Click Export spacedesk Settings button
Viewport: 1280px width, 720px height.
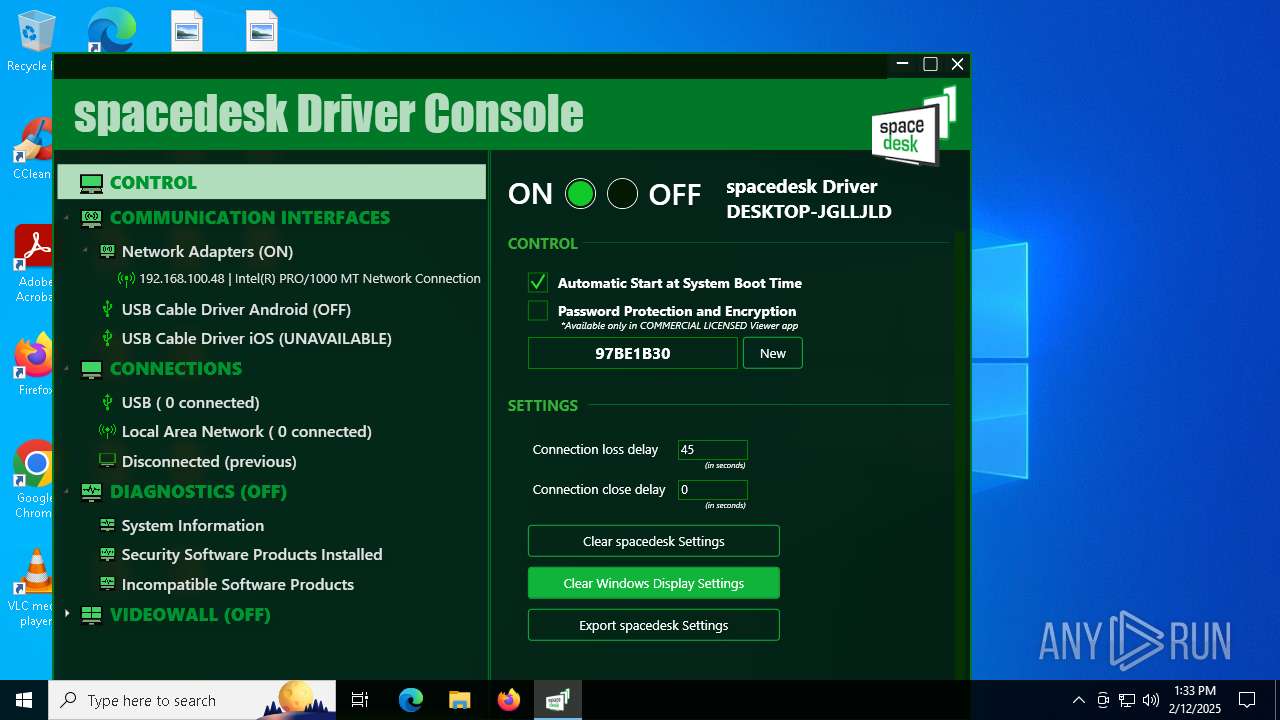[654, 625]
